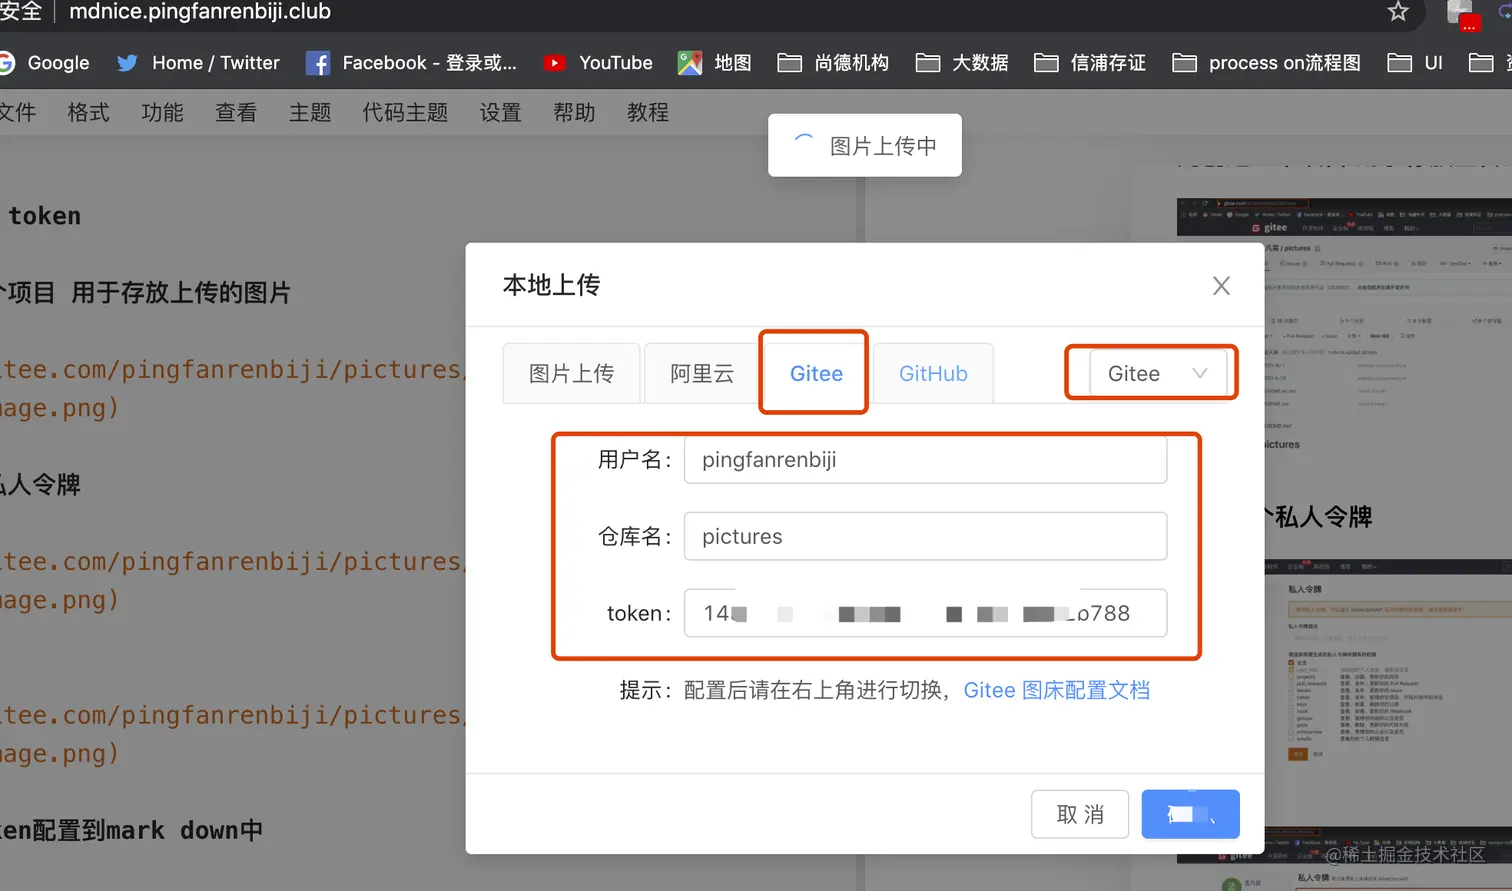Click the 本地上传 dialog title
The height and width of the screenshot is (891, 1512).
pos(551,285)
